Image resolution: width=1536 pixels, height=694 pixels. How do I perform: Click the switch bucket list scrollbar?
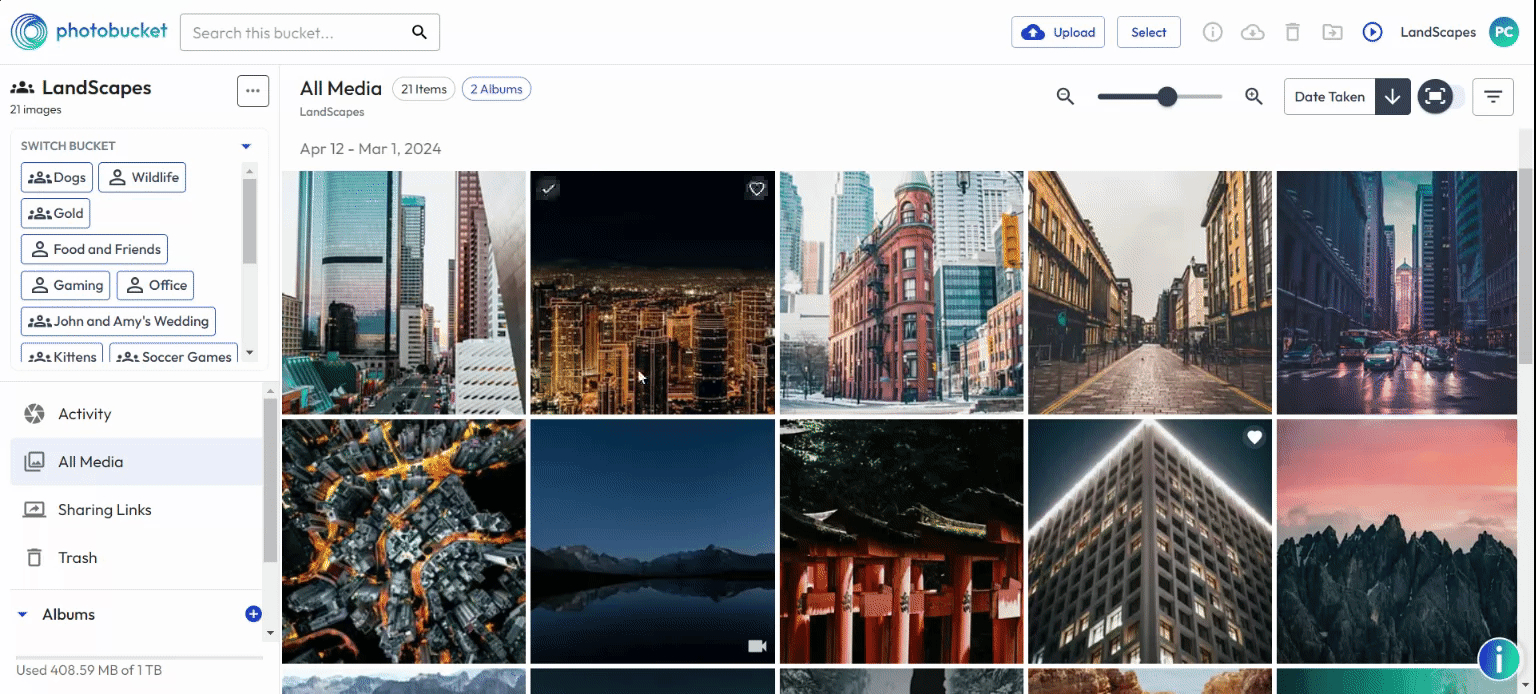(x=250, y=222)
